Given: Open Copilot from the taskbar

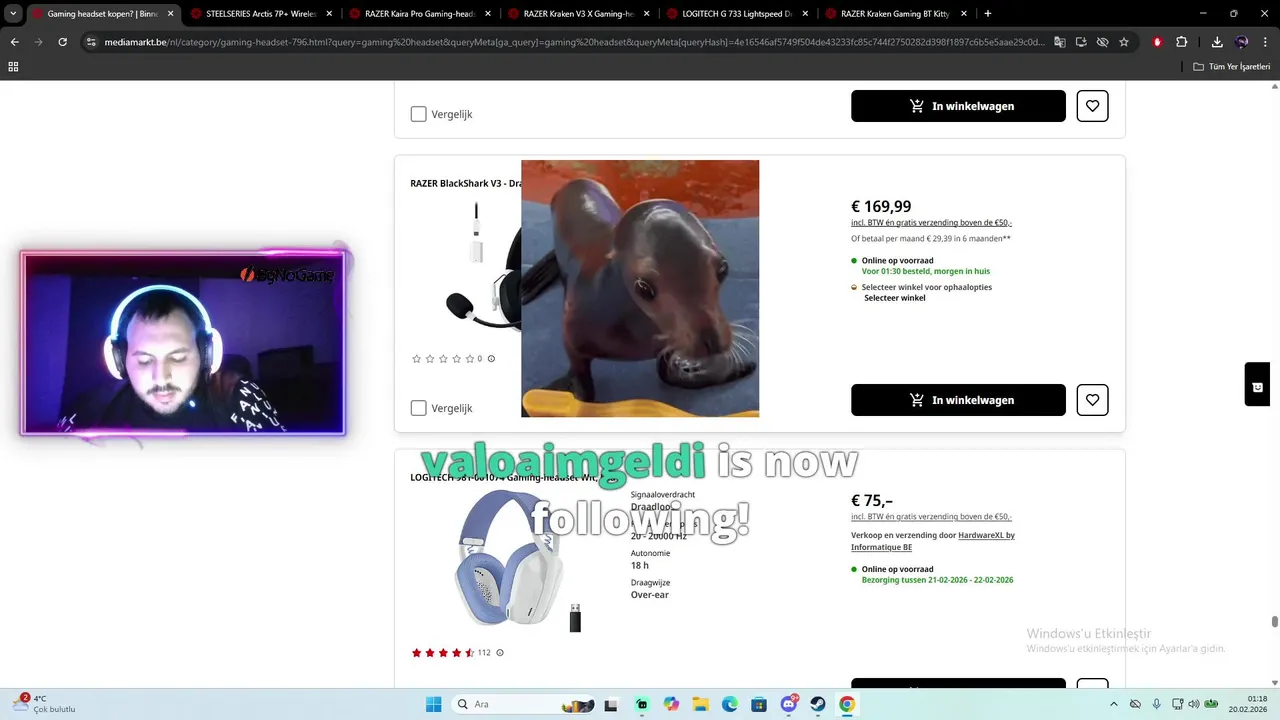Looking at the screenshot, I should (671, 704).
